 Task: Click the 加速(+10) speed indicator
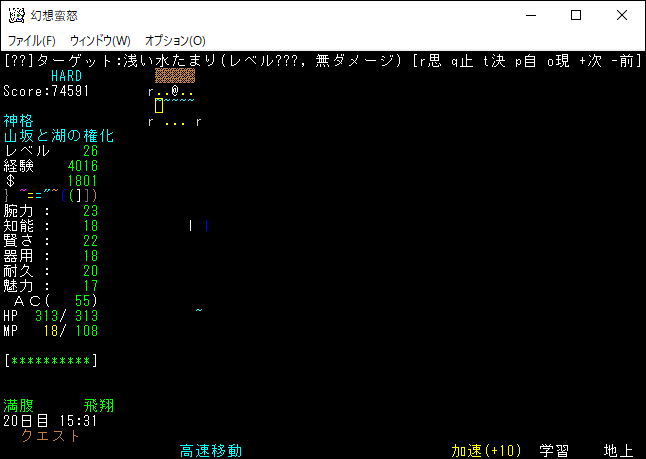pos(485,450)
